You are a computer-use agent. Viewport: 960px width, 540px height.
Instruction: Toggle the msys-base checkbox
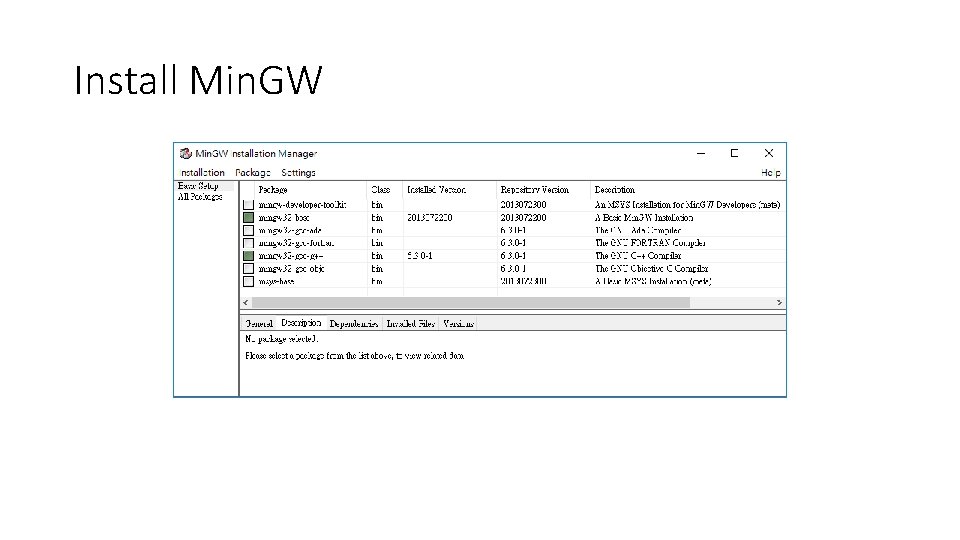click(248, 282)
